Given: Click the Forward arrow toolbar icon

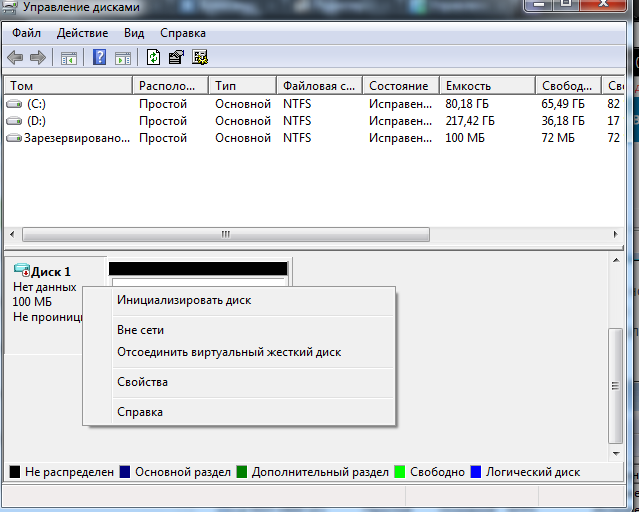Looking at the screenshot, I should (38, 57).
